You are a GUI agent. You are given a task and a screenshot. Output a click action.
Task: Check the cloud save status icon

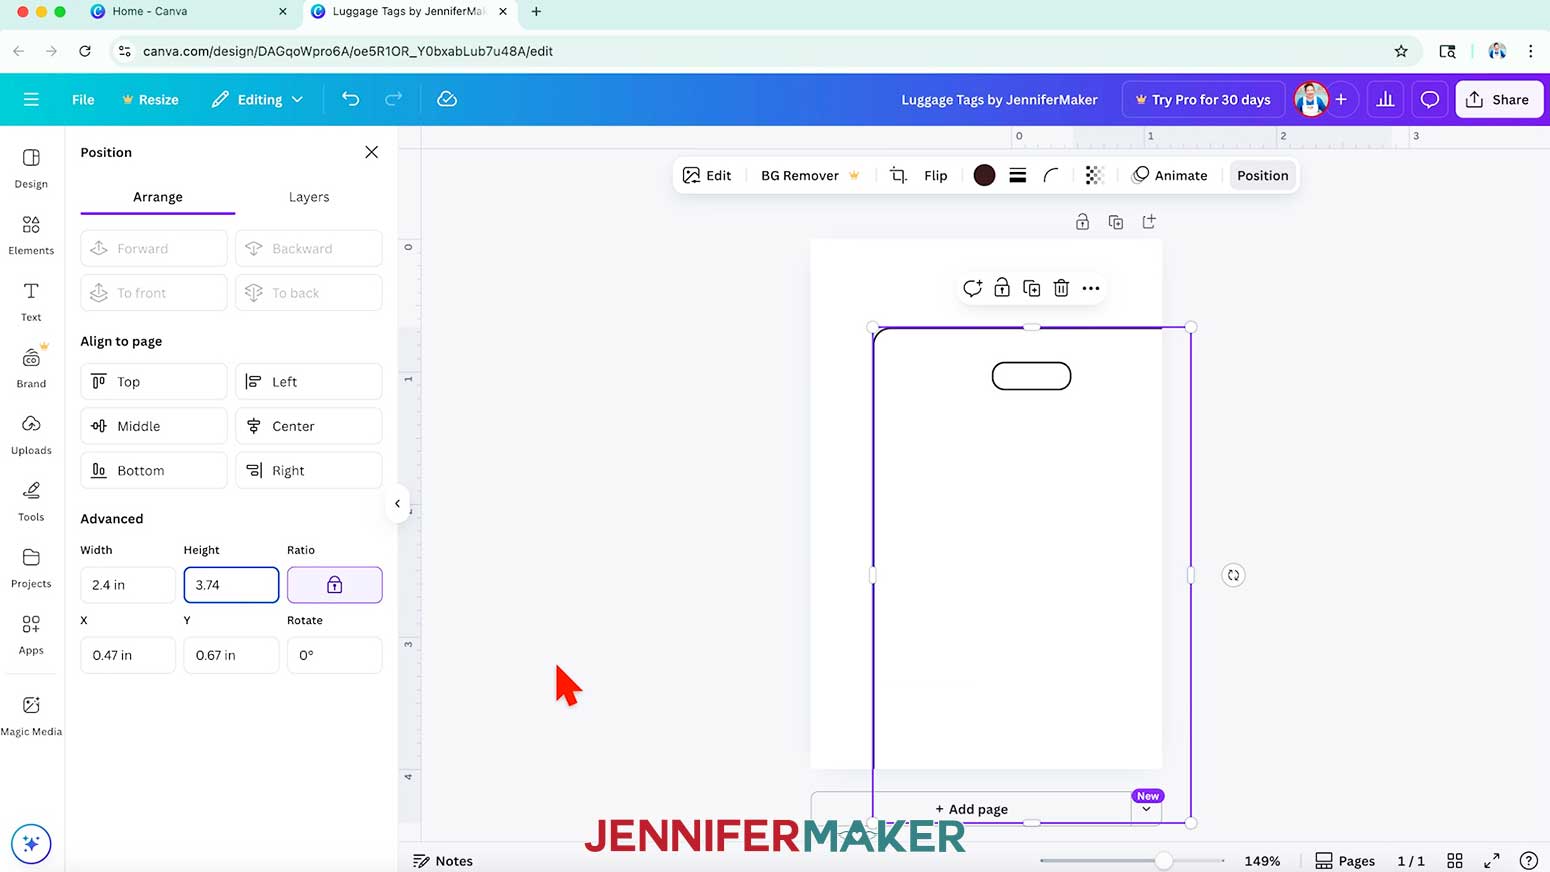point(447,99)
